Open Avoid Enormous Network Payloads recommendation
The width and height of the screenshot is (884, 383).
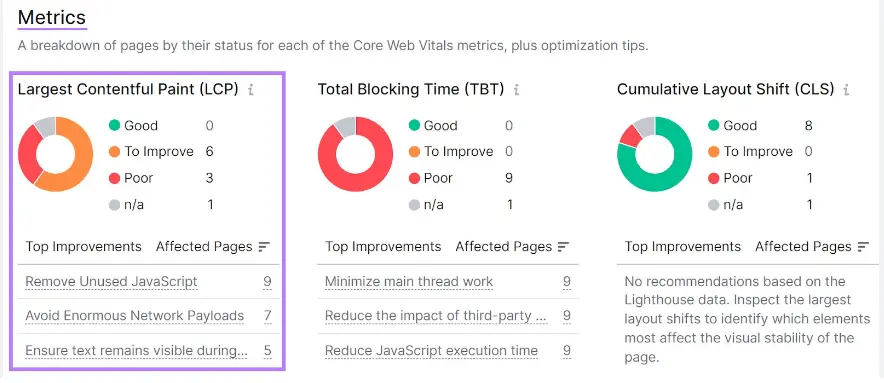click(135, 316)
